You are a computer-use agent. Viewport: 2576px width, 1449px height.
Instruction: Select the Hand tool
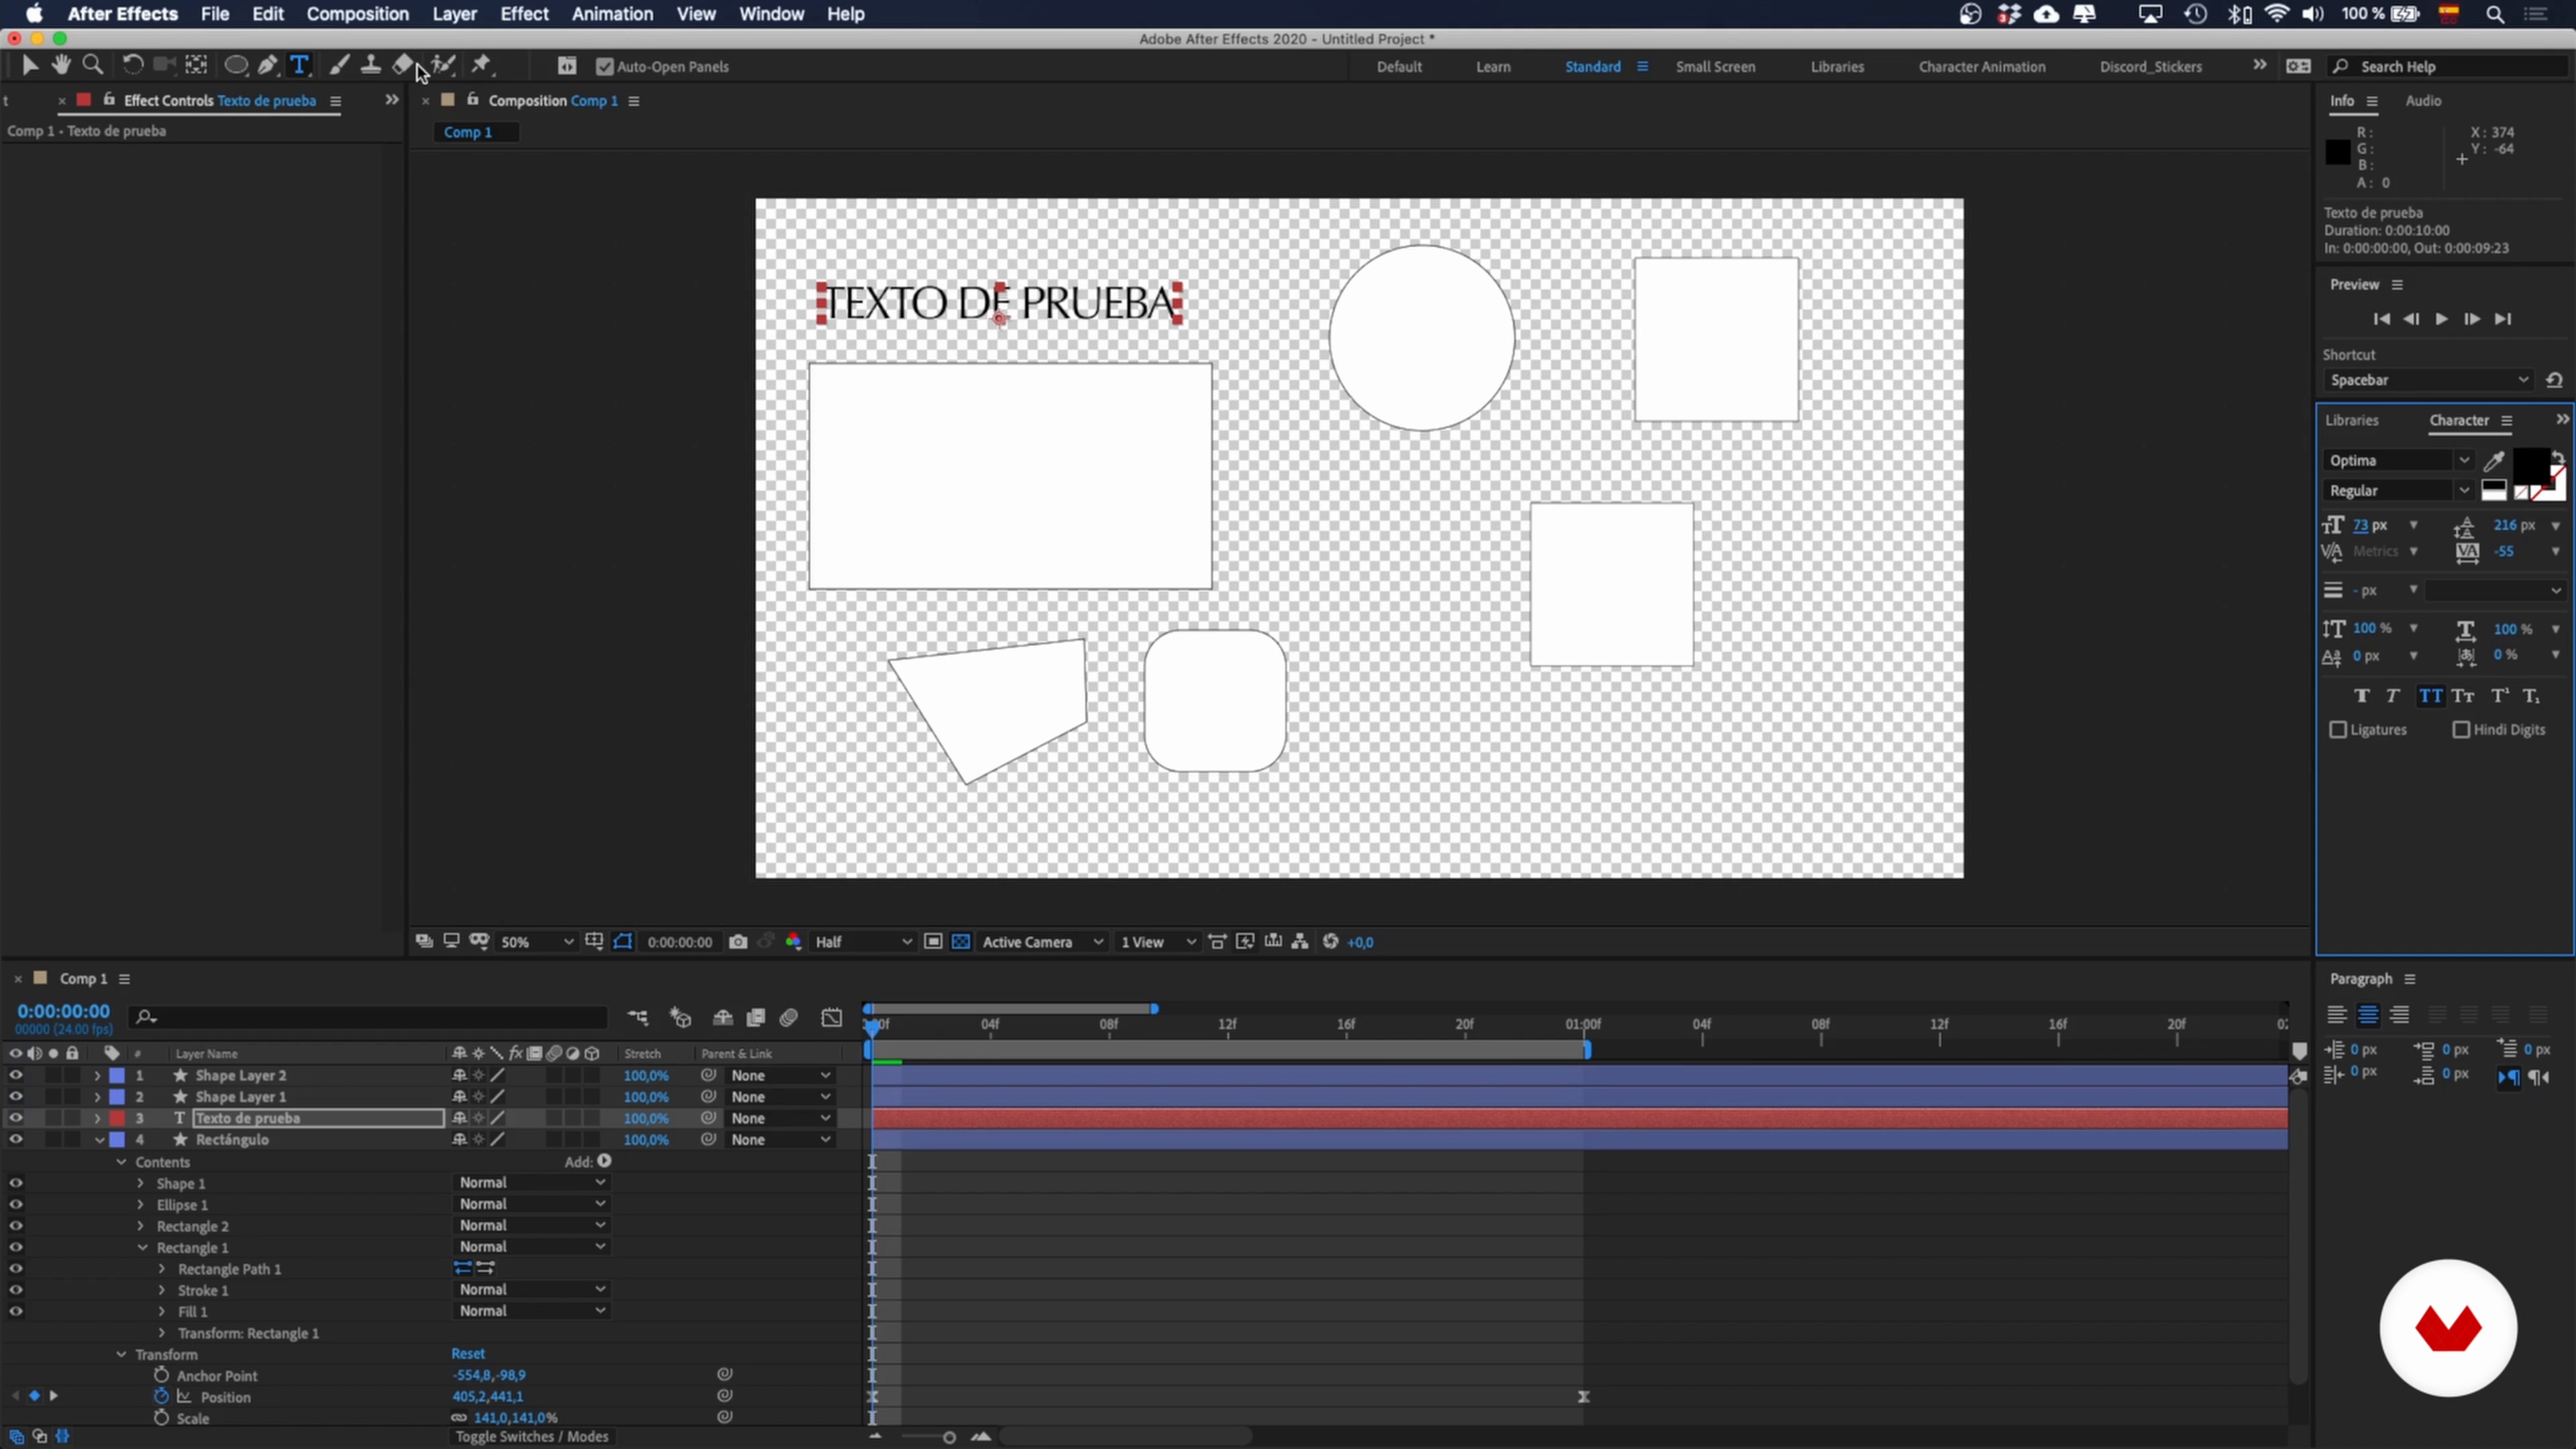tap(62, 66)
